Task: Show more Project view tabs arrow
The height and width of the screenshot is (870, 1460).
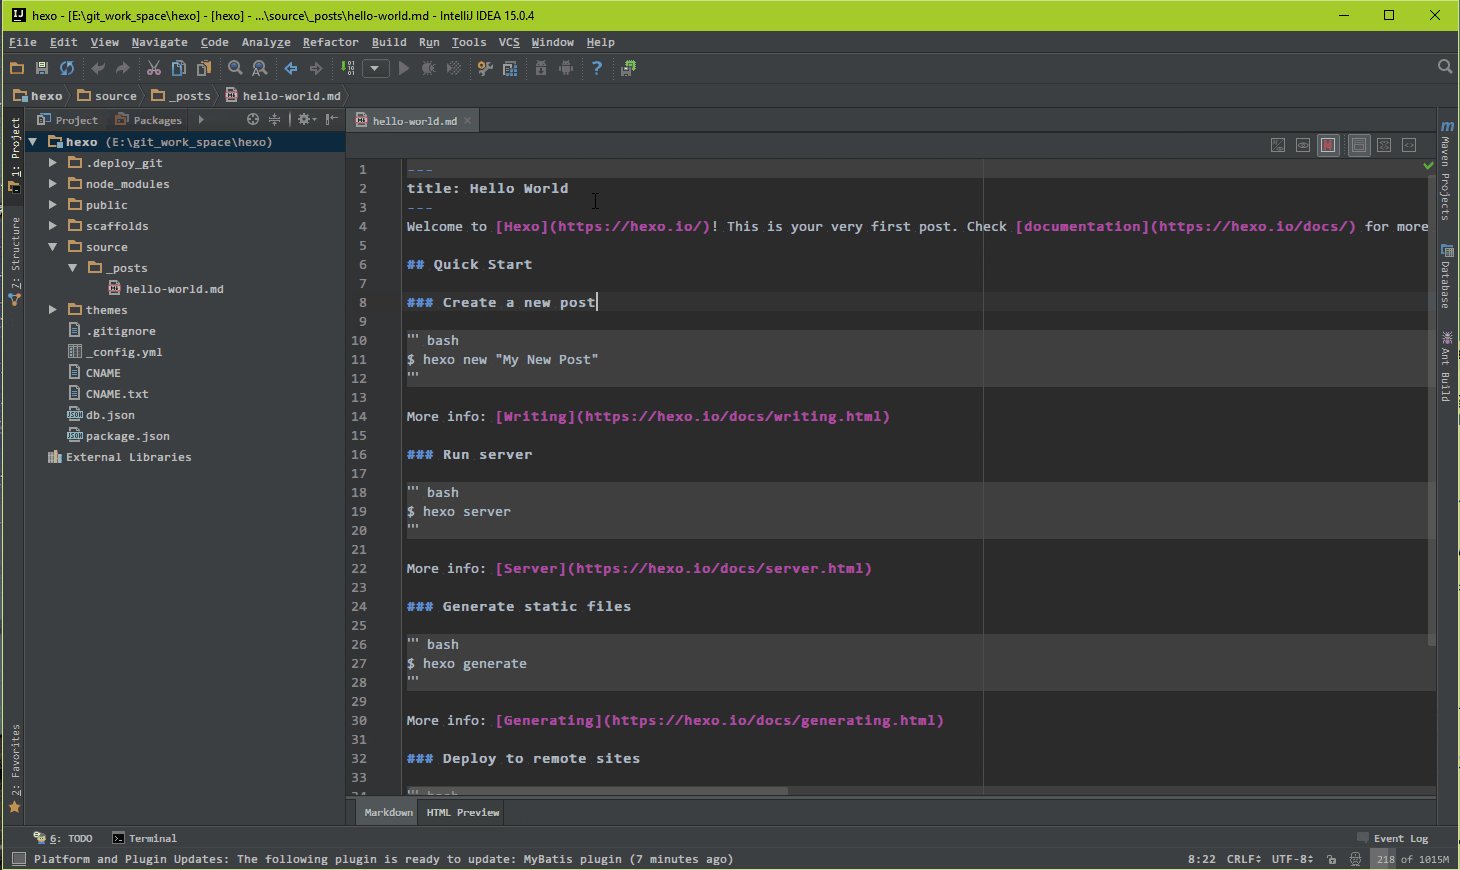Action: (201, 120)
